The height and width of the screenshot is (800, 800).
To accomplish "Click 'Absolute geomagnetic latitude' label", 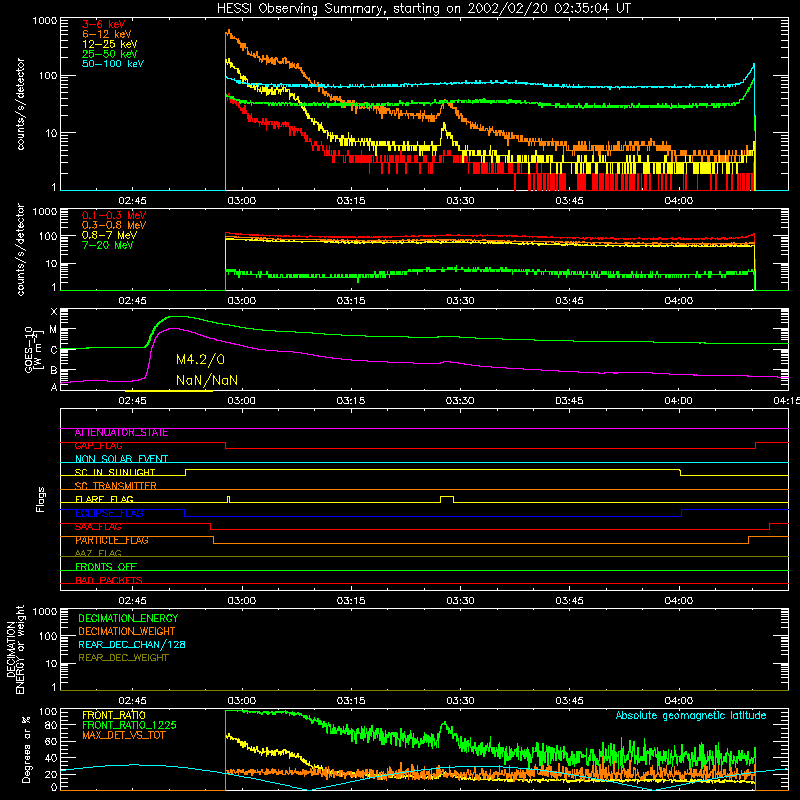I will pyautogui.click(x=691, y=716).
